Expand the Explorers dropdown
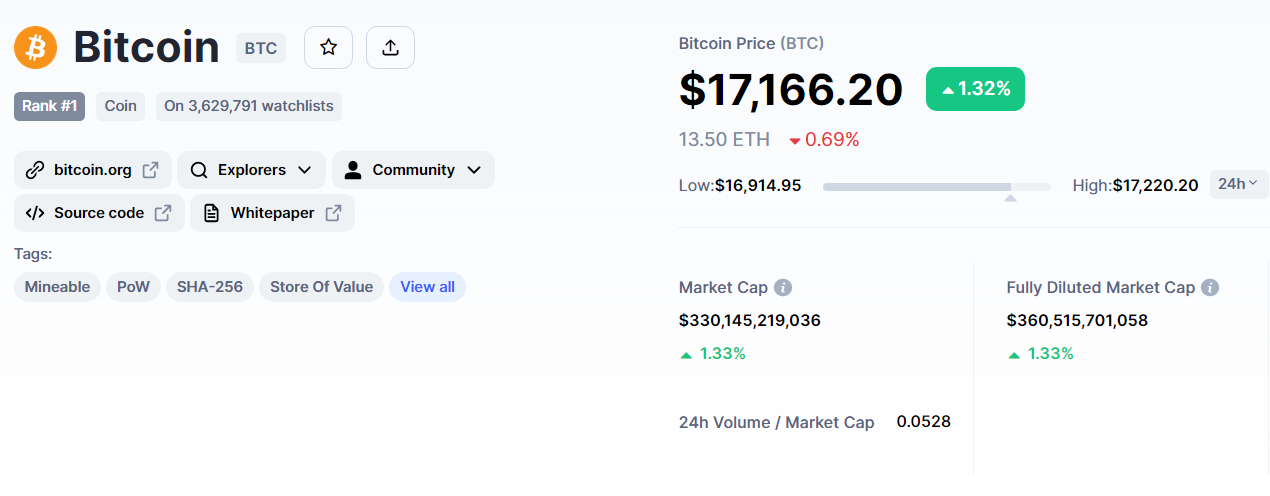 coord(251,170)
